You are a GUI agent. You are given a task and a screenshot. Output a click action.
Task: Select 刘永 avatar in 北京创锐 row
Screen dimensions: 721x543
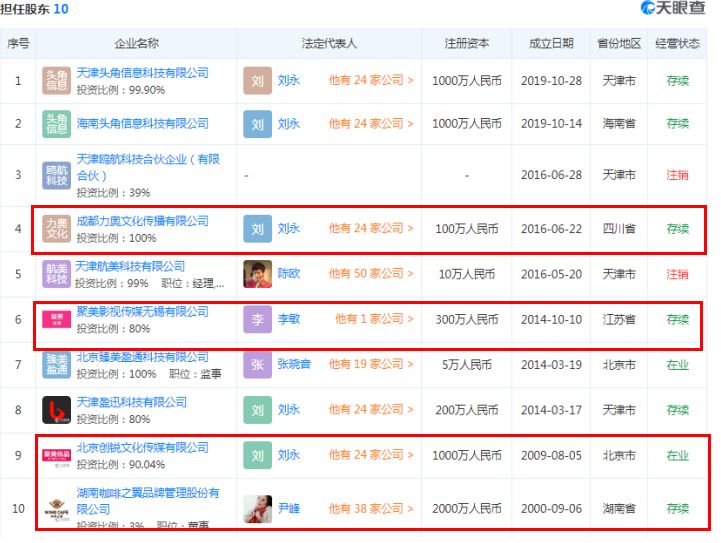[x=258, y=455]
